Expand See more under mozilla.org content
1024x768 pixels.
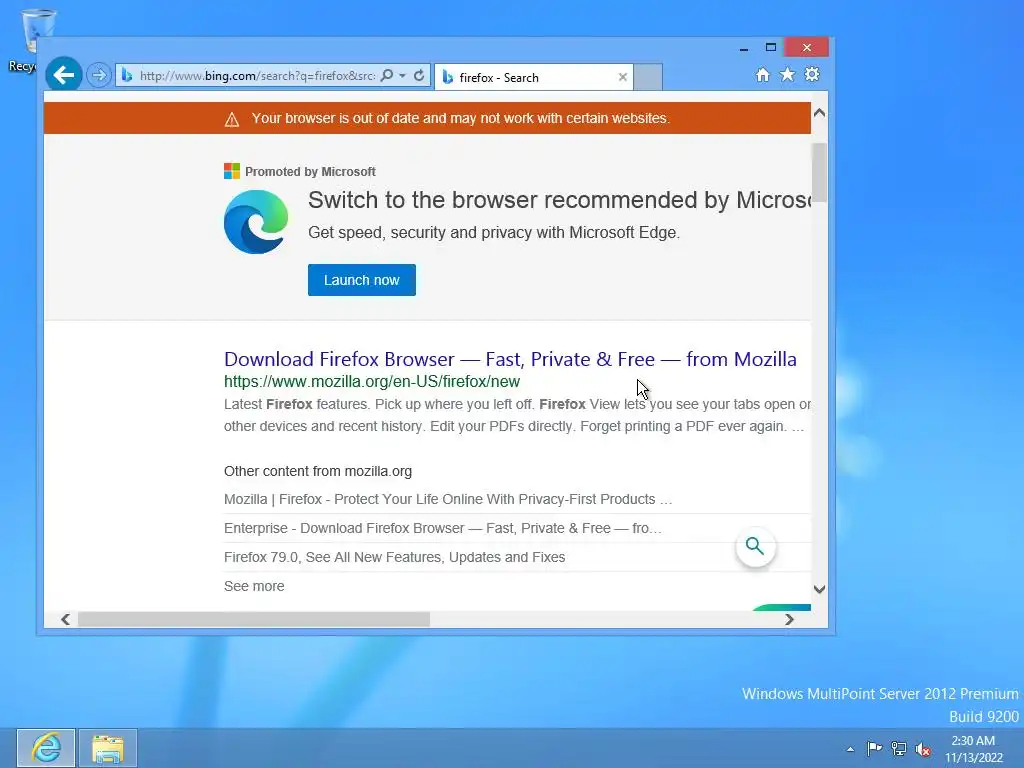point(254,586)
